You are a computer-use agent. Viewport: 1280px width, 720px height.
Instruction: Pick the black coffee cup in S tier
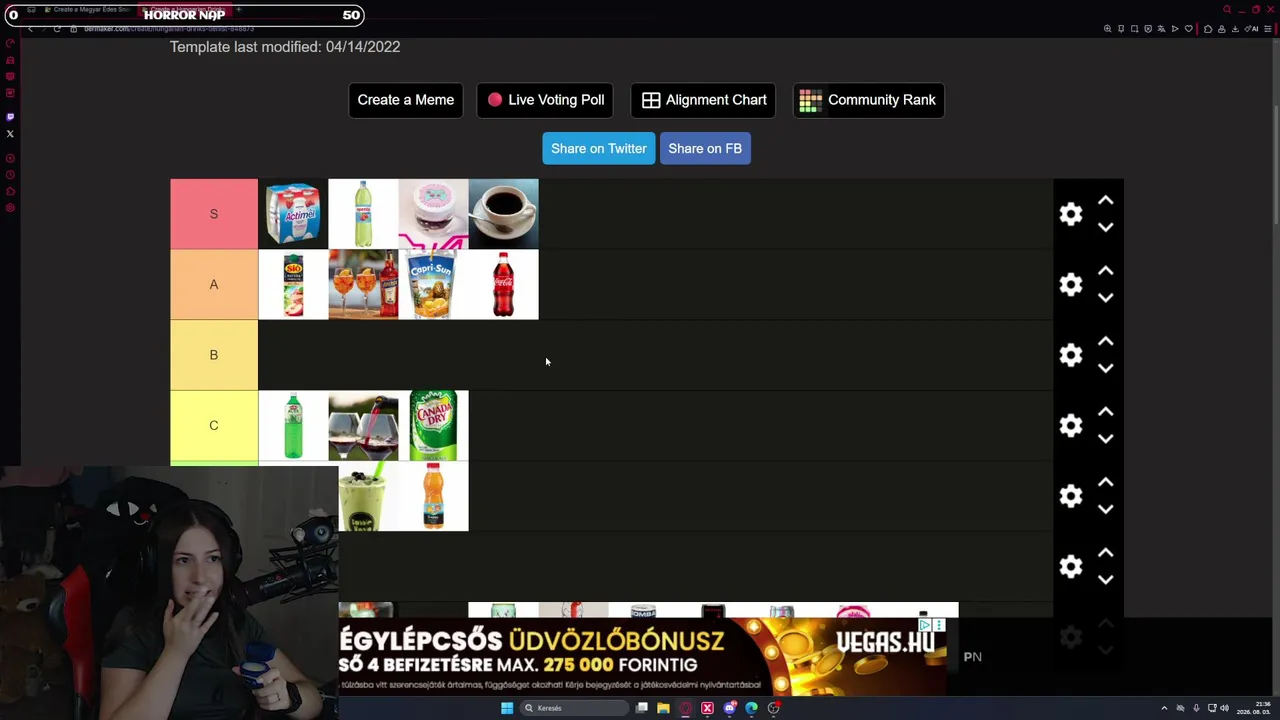pyautogui.click(x=503, y=214)
